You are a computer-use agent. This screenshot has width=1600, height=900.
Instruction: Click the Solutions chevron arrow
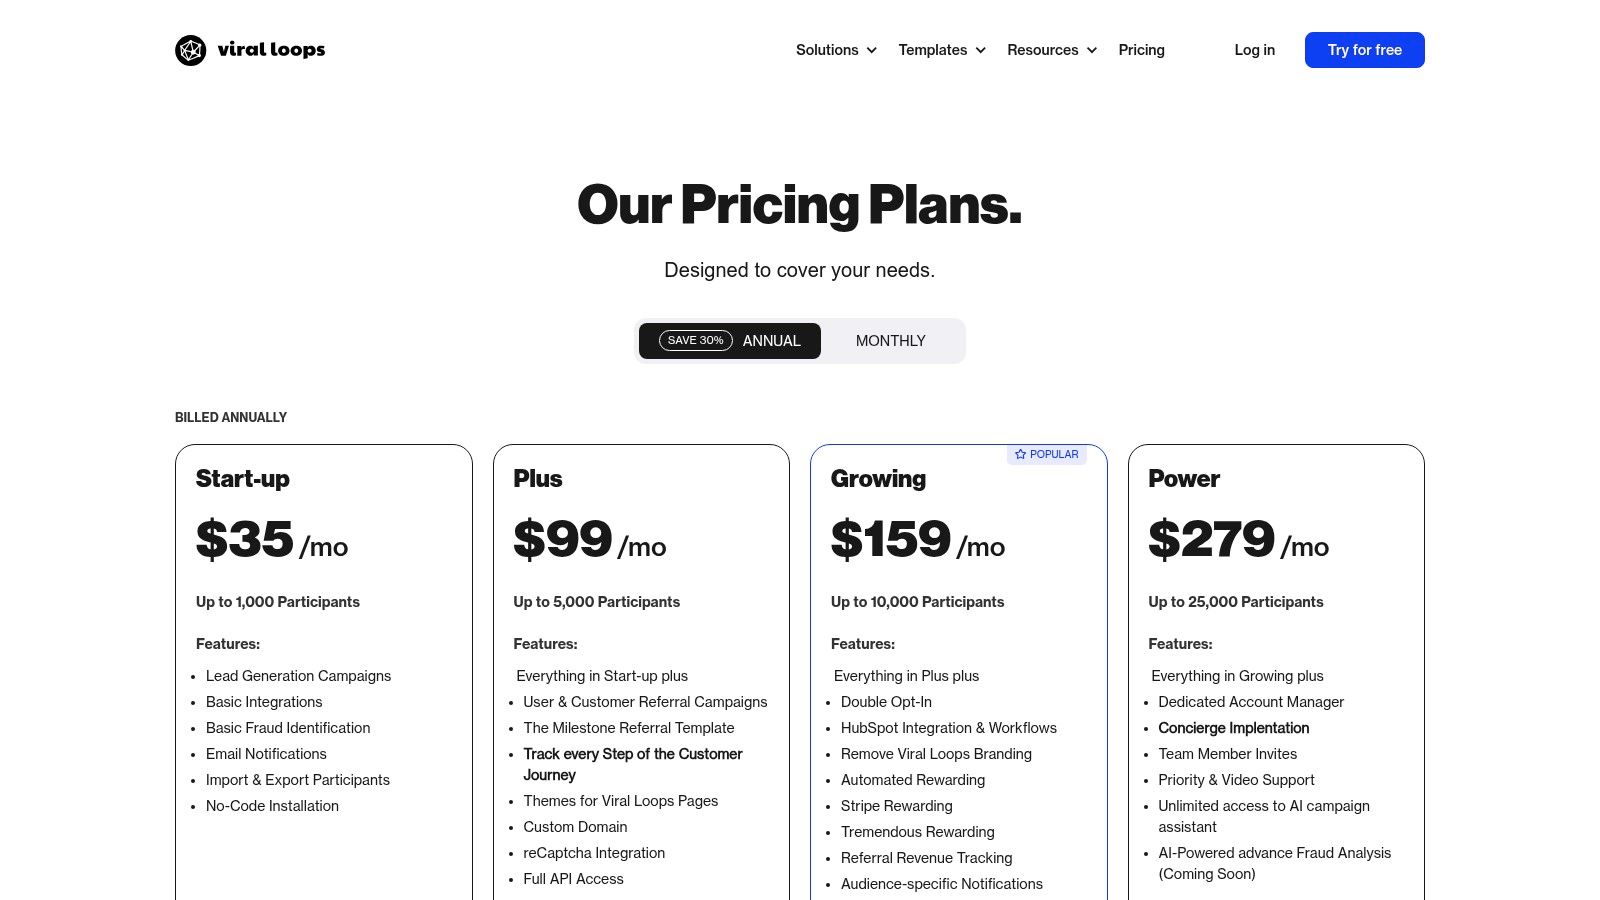click(x=872, y=50)
